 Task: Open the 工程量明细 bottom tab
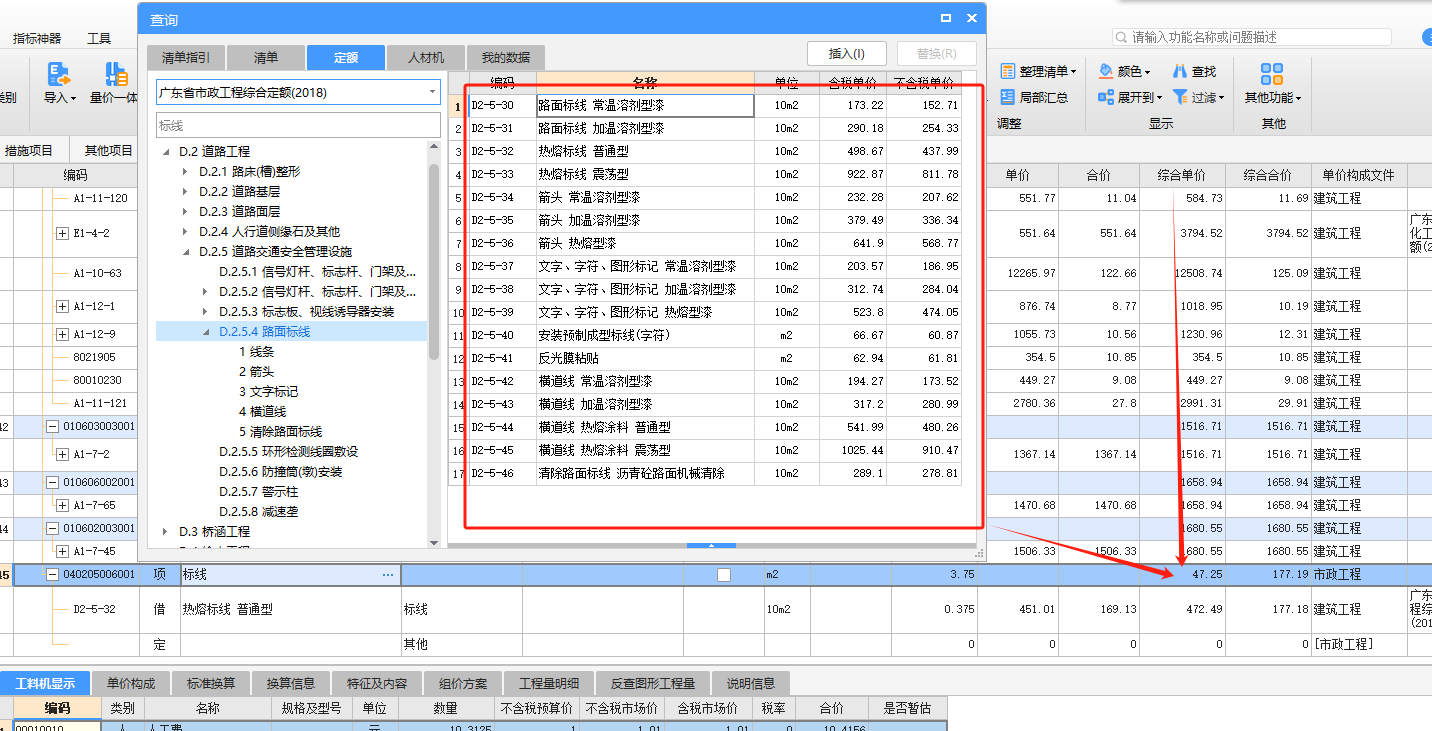(549, 683)
